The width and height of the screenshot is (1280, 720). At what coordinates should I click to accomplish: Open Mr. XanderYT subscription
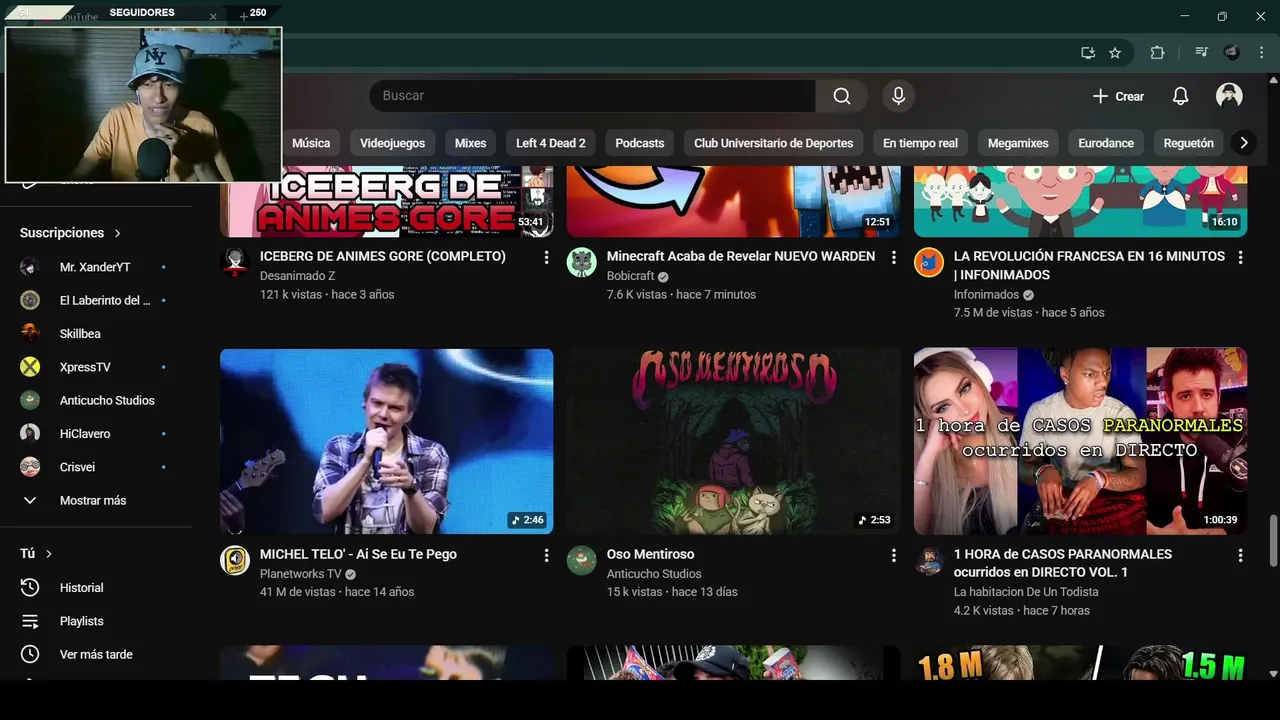pos(96,267)
